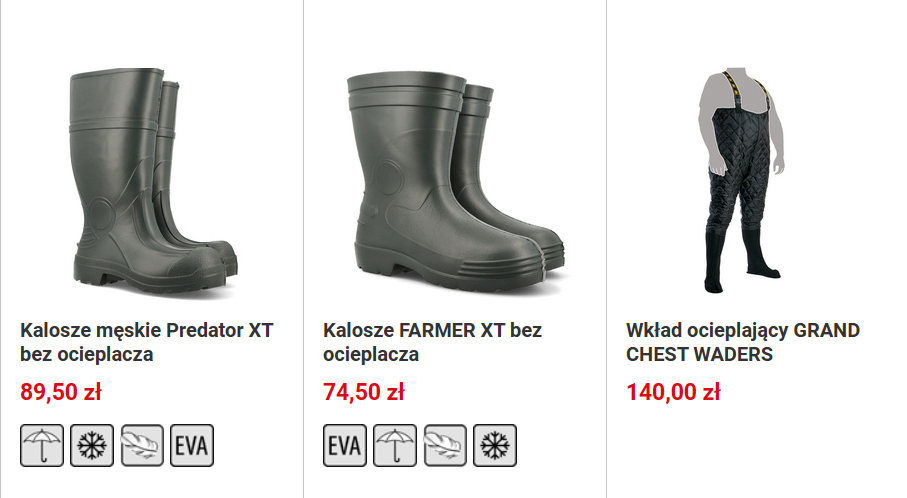Open Kalosze męskie Predator XT product title
Viewport: 907px width, 498px height.
(x=146, y=342)
